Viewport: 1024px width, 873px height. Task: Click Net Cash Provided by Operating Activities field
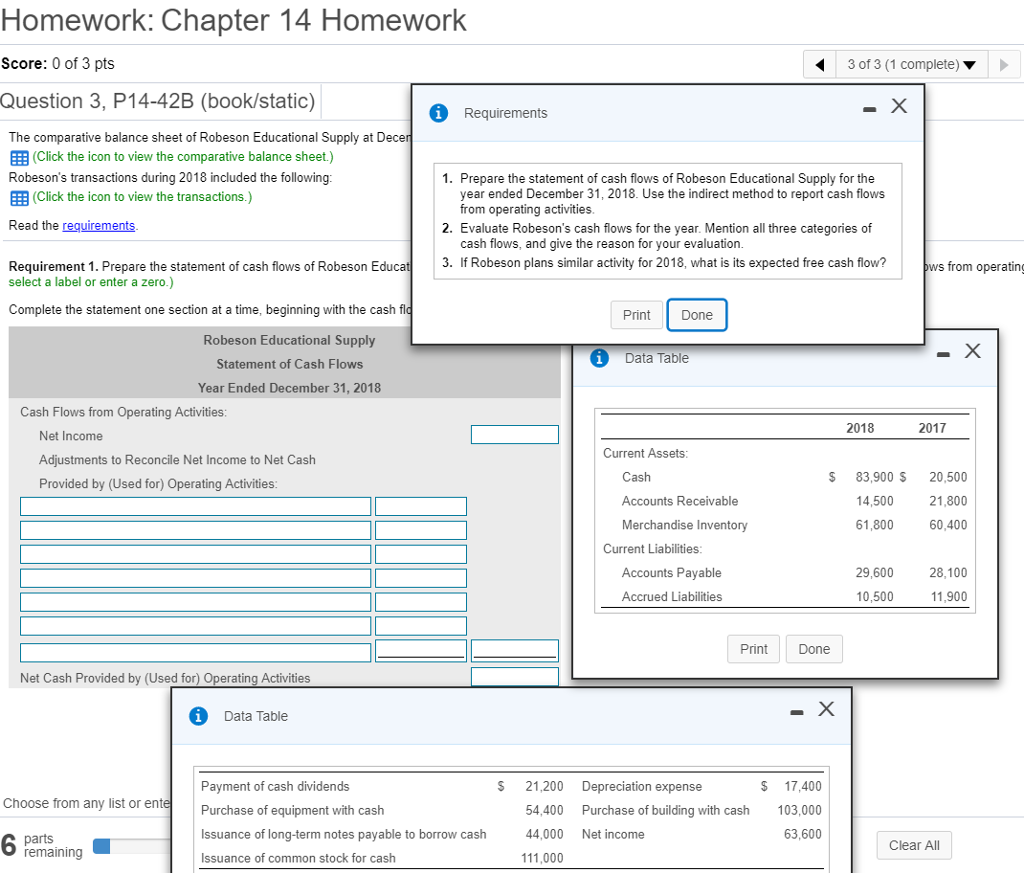tap(515, 676)
